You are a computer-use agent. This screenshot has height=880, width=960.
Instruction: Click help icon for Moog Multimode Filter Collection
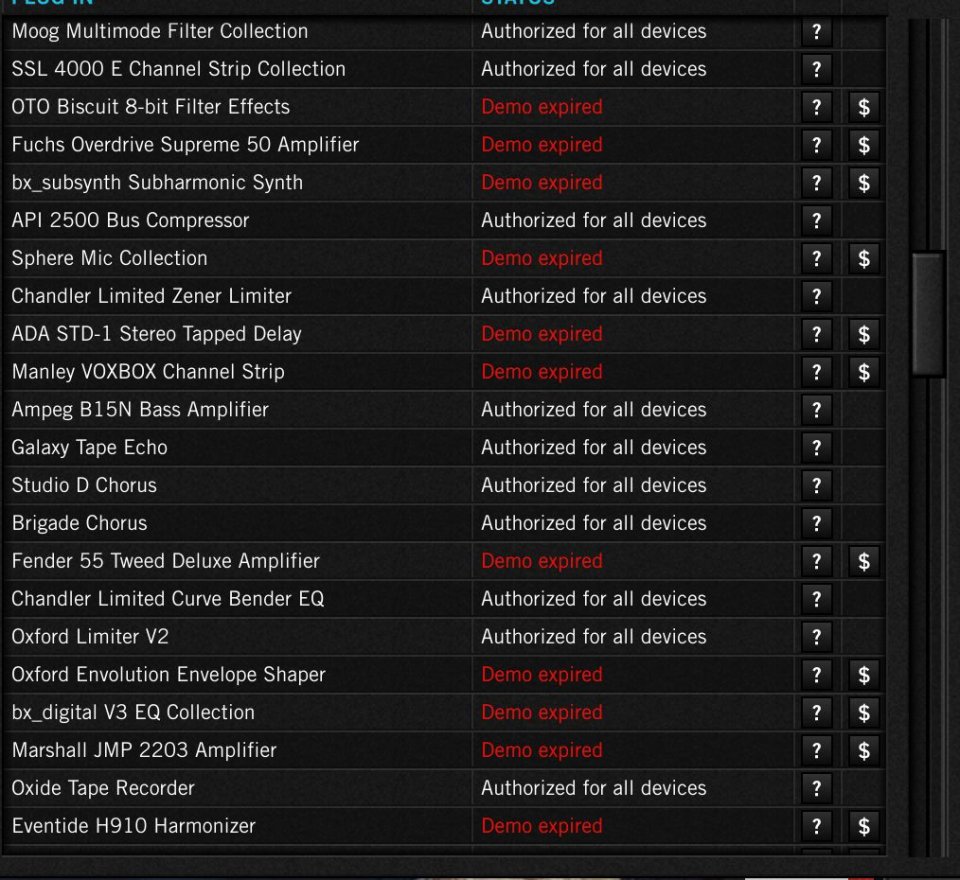pyautogui.click(x=816, y=31)
